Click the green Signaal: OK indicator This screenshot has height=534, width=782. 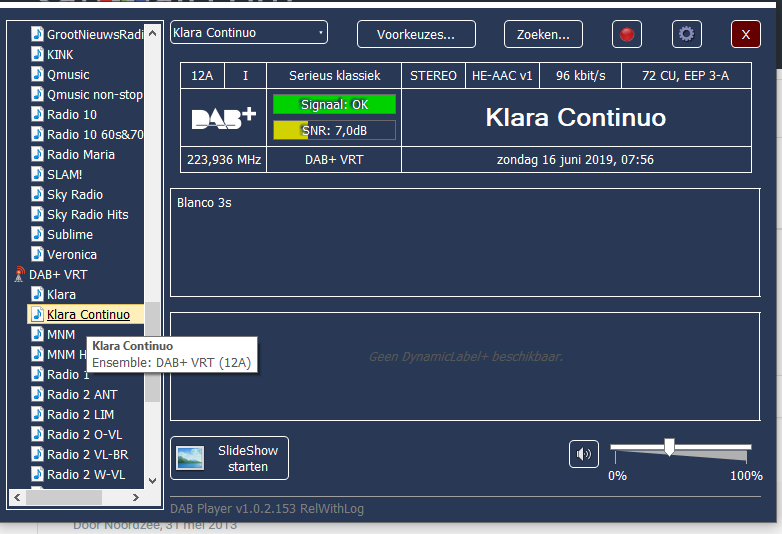[334, 104]
